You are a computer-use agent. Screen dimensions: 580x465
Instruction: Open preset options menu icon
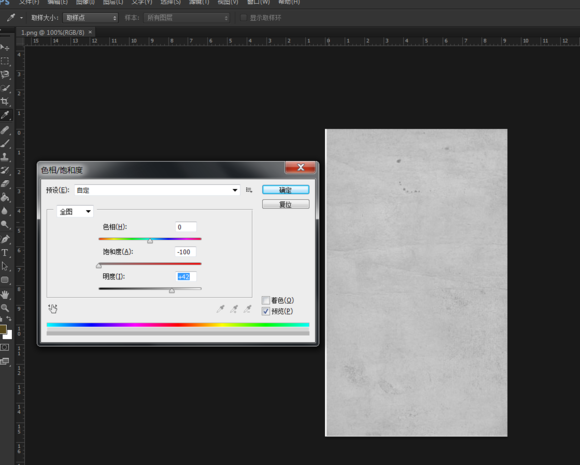click(249, 190)
